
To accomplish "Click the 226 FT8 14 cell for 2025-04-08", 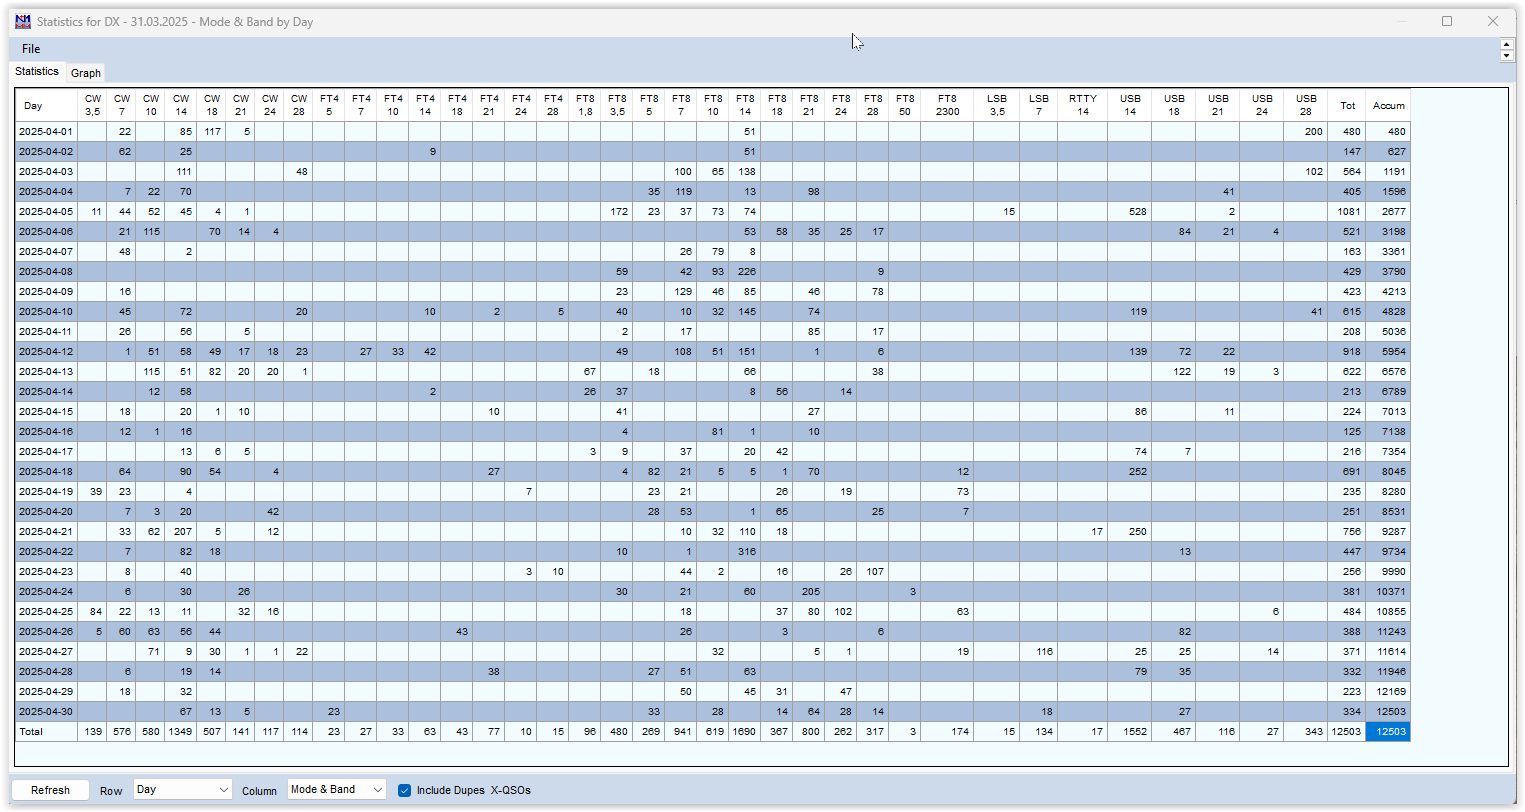I will [x=745, y=272].
